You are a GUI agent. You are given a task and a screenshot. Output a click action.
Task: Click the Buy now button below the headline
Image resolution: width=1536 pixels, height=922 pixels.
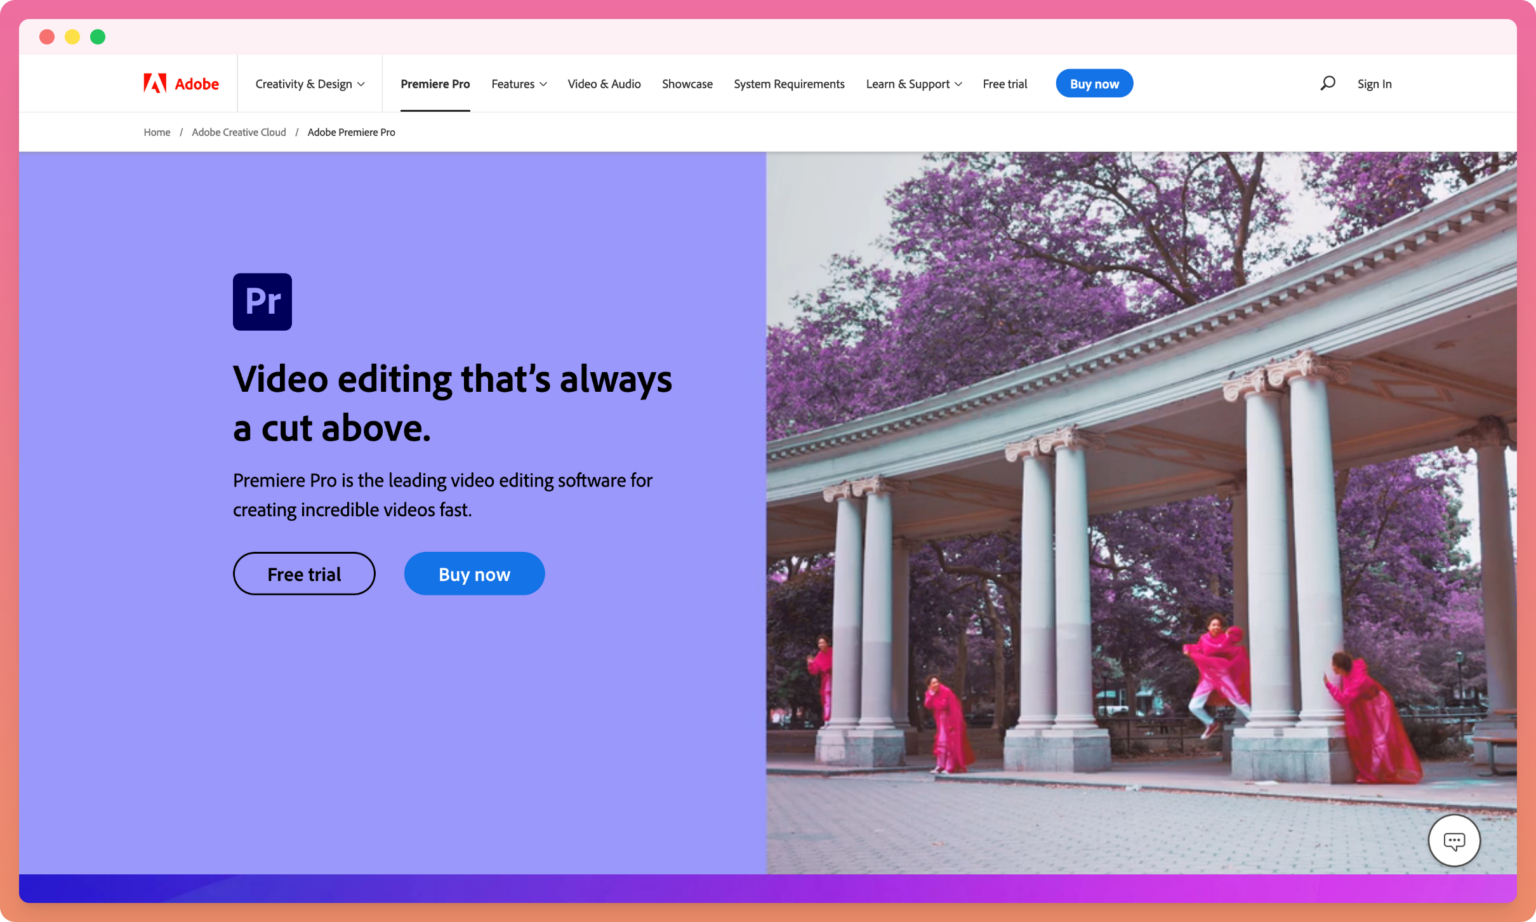point(474,573)
